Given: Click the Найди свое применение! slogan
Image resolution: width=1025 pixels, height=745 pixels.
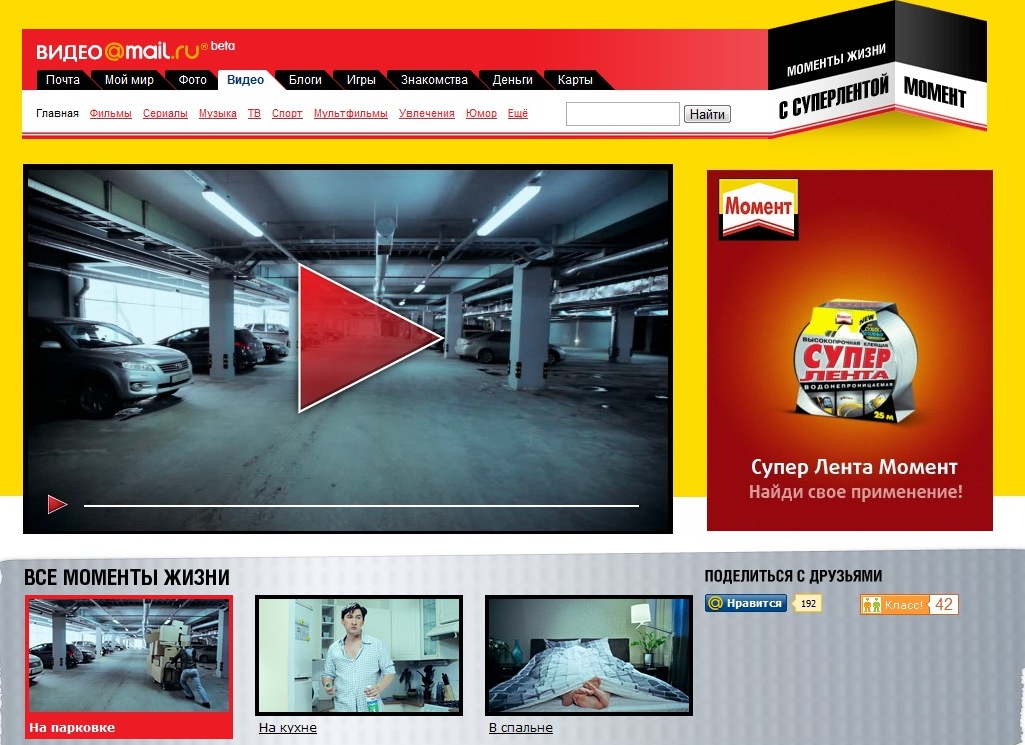Looking at the screenshot, I should [x=856, y=492].
